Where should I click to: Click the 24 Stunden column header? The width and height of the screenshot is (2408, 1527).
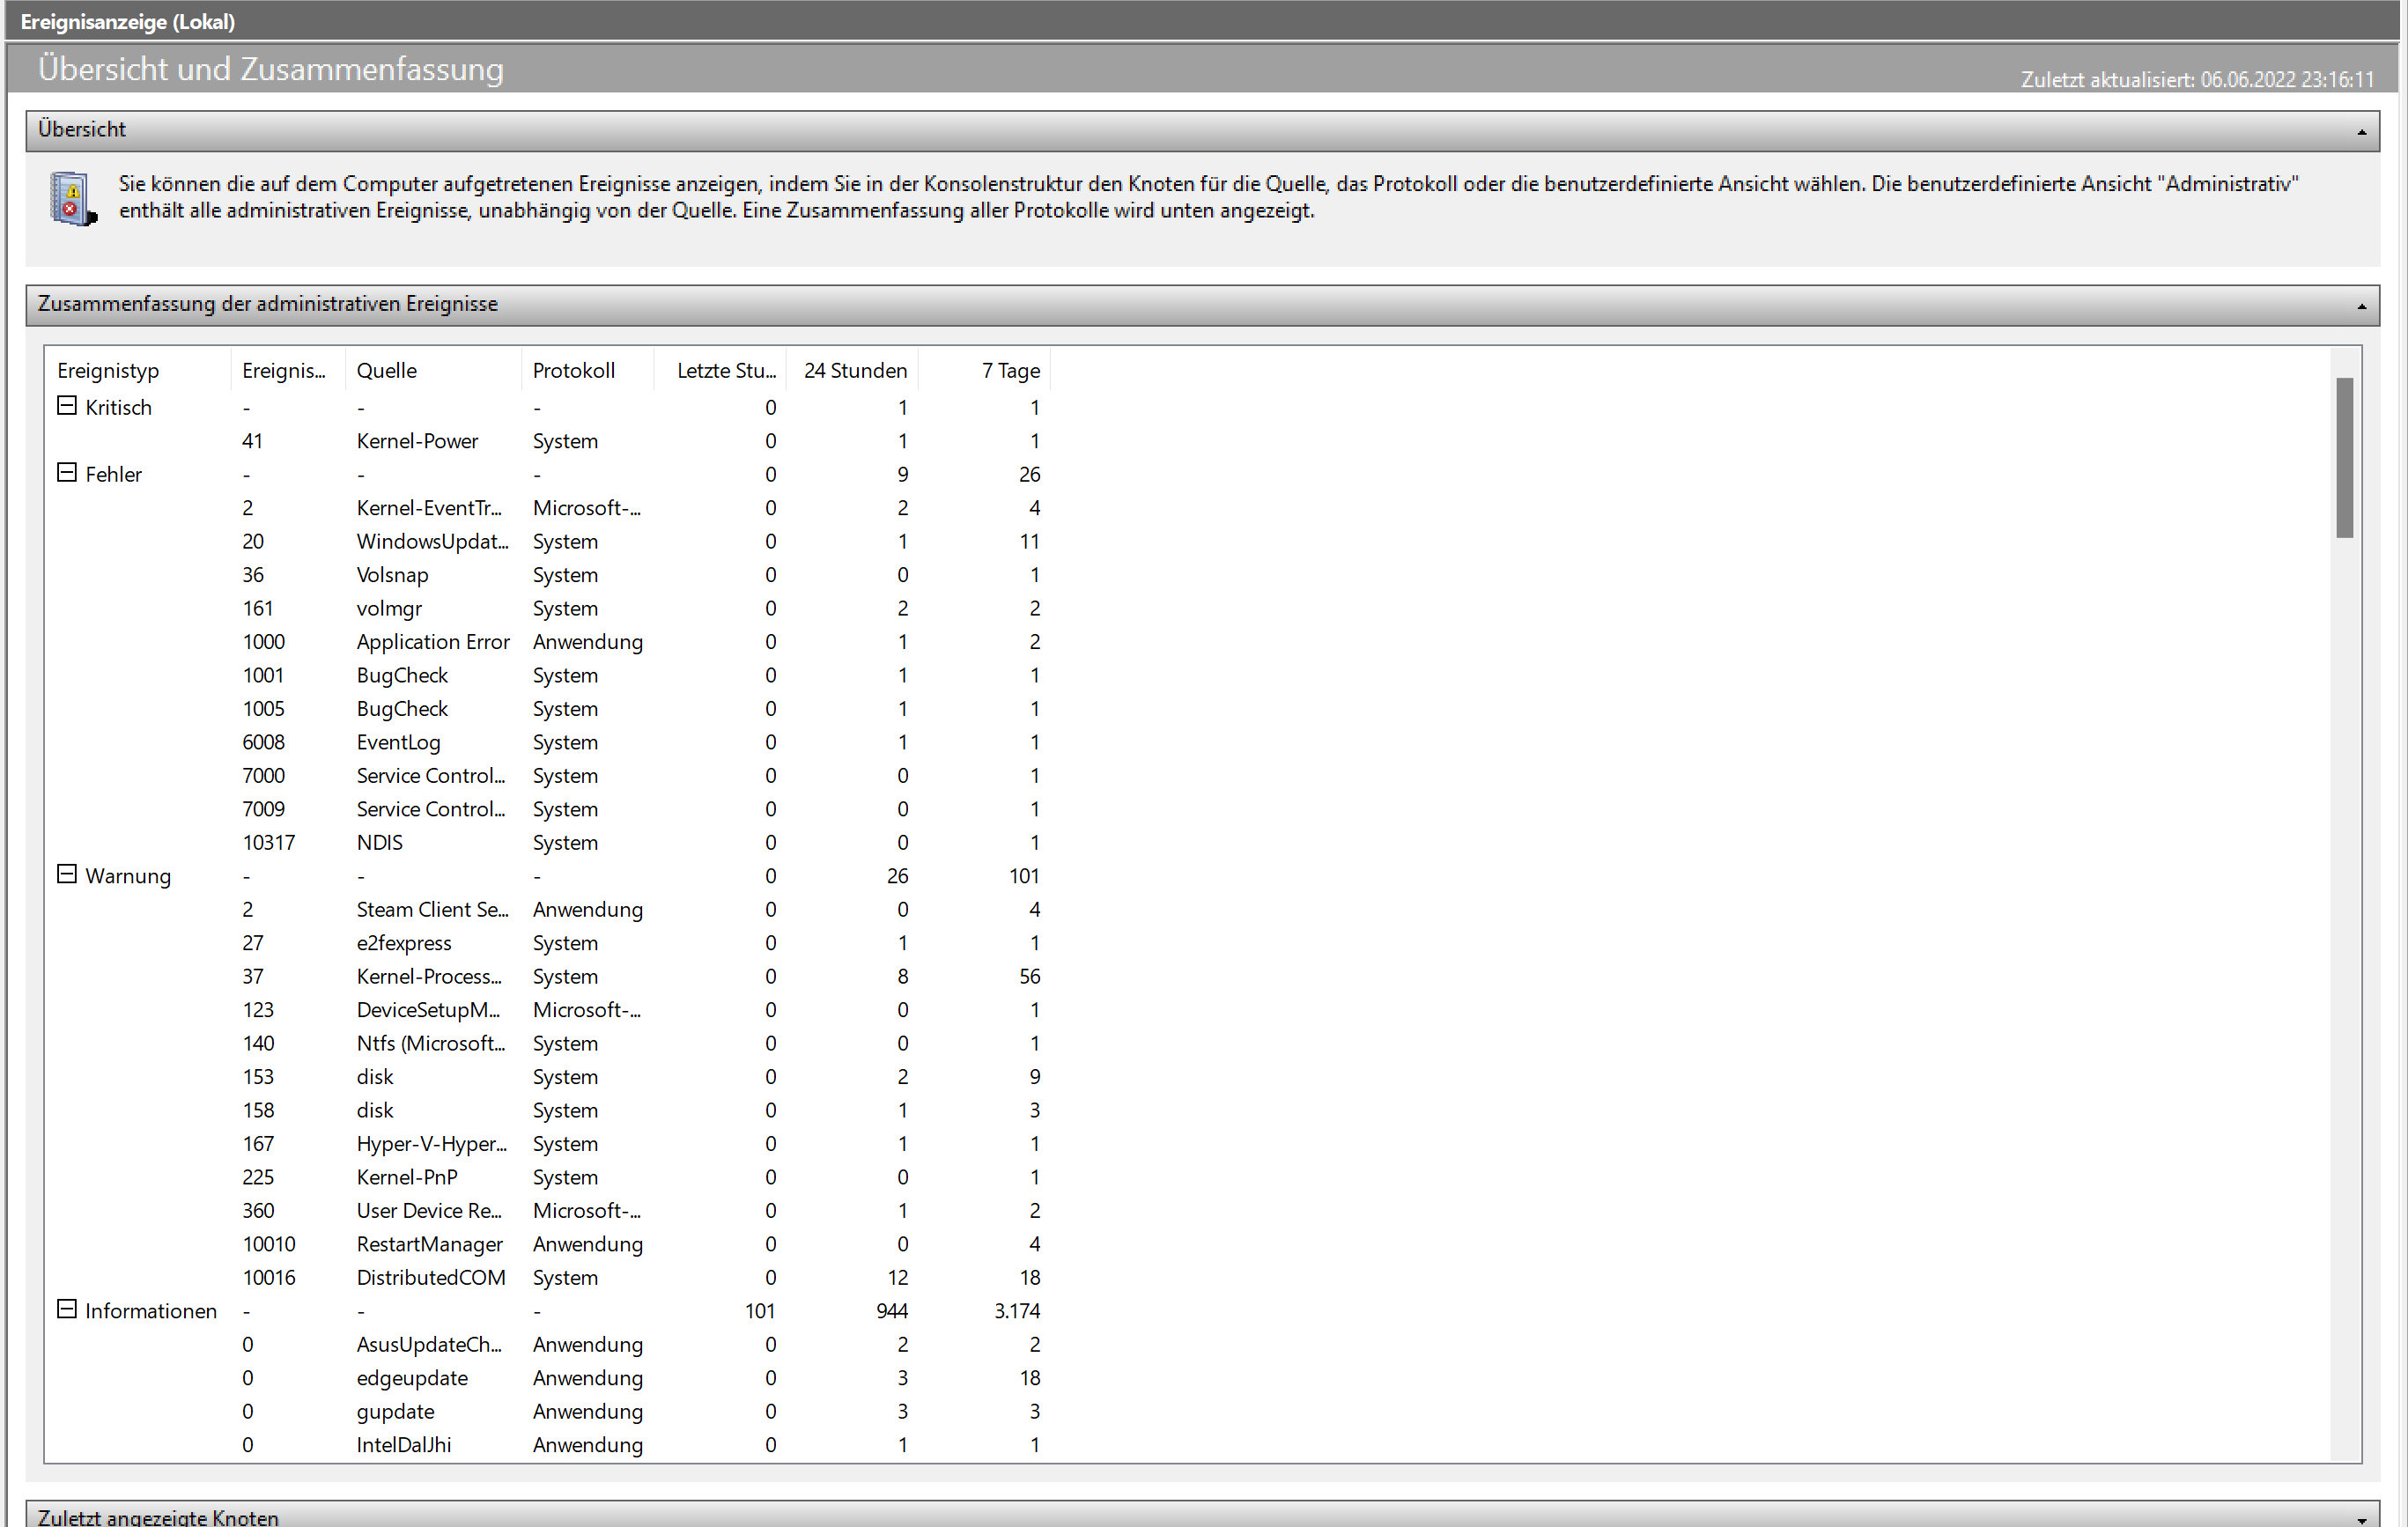[x=855, y=371]
